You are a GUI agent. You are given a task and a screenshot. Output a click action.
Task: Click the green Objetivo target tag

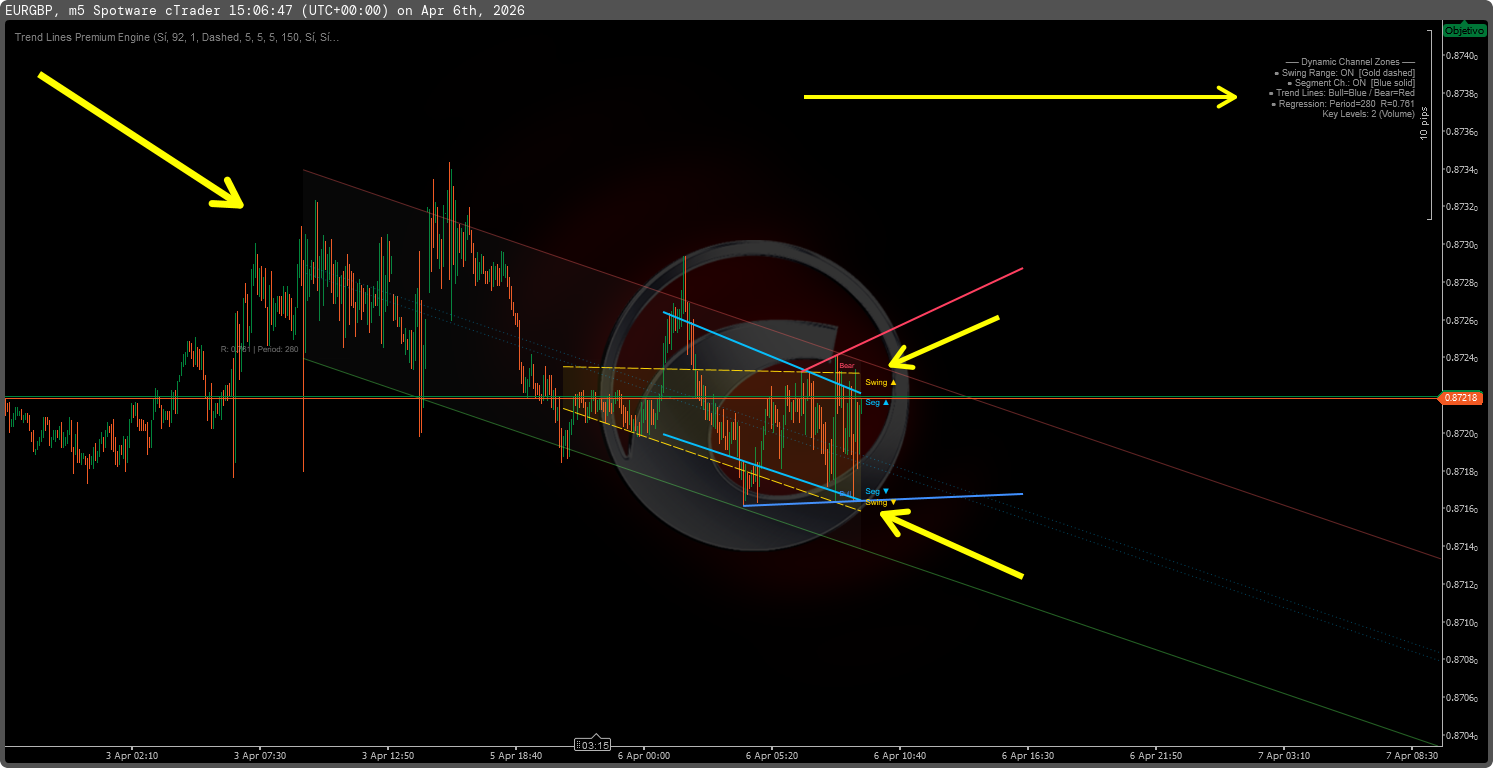[x=1463, y=31]
